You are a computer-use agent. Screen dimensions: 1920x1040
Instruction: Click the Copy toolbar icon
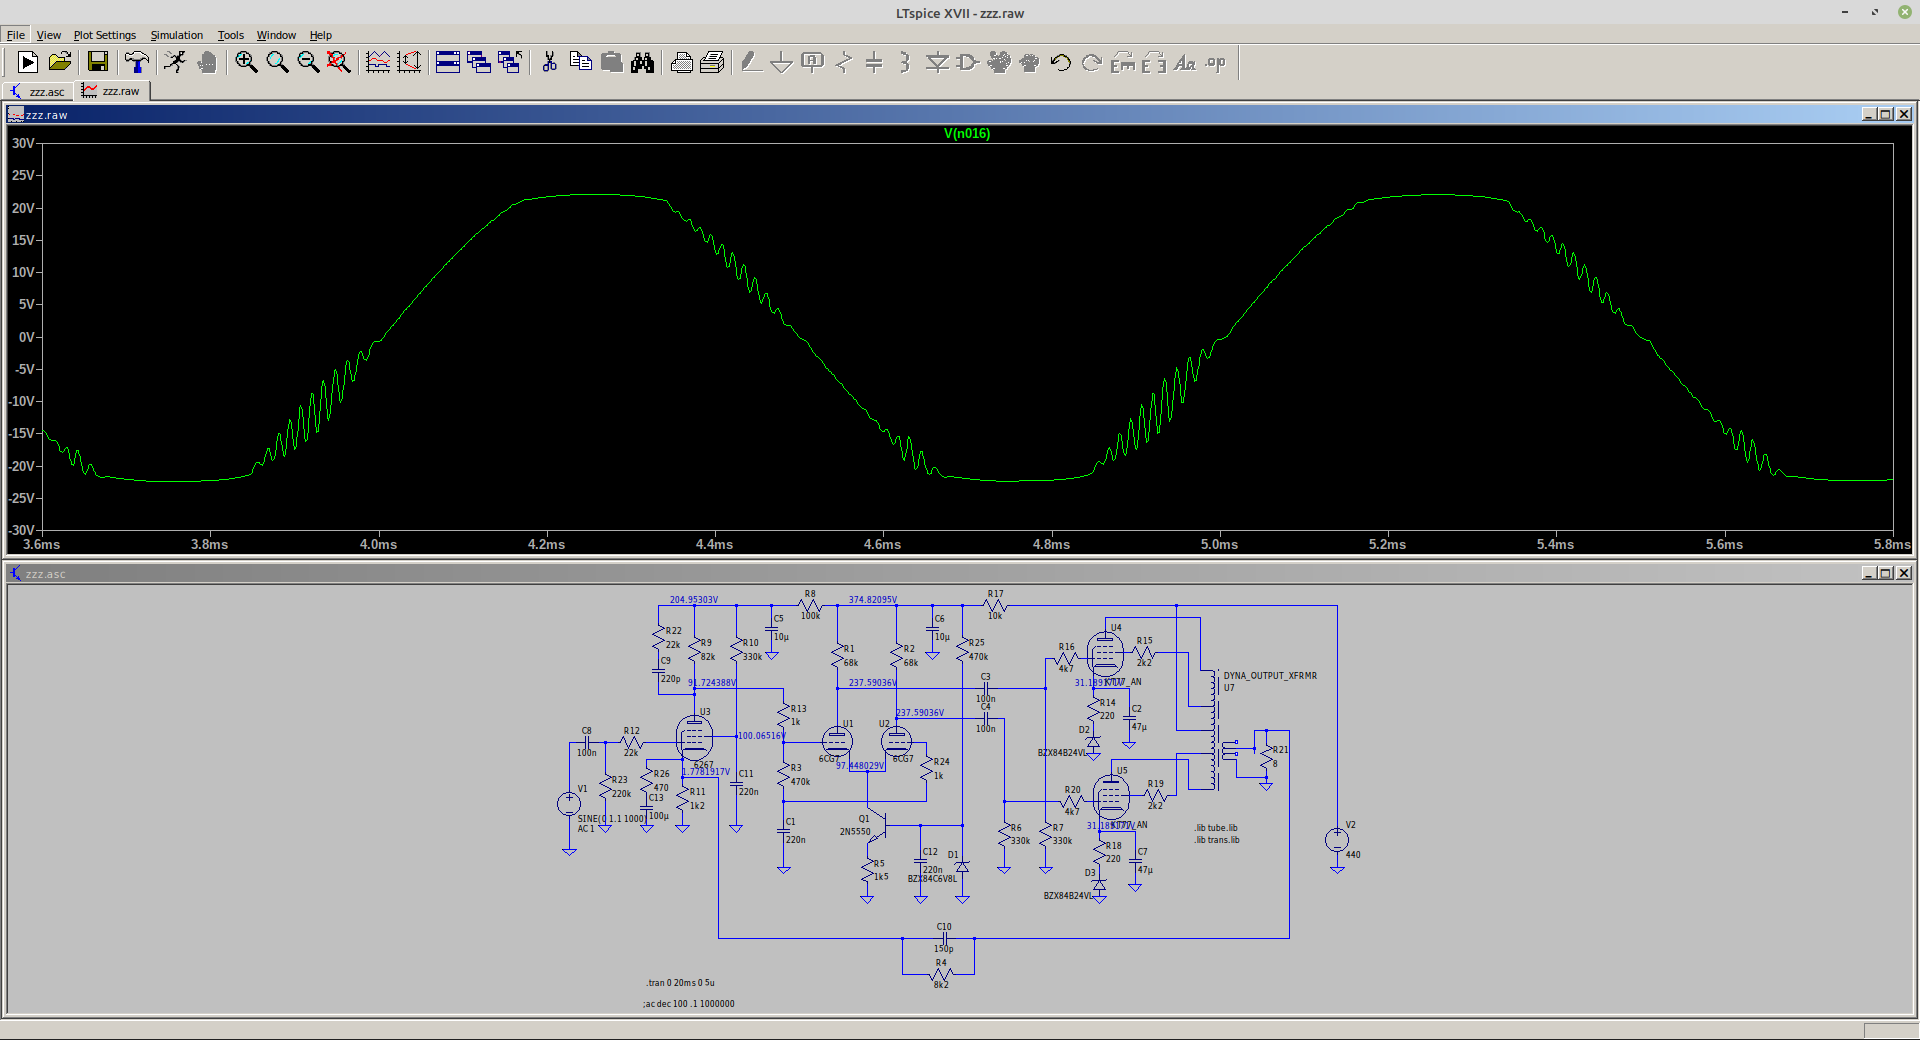click(x=580, y=62)
